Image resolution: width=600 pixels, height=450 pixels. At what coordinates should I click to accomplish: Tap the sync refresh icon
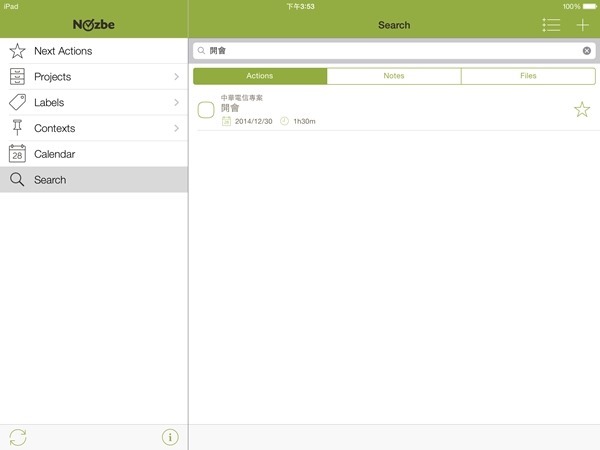tap(18, 437)
